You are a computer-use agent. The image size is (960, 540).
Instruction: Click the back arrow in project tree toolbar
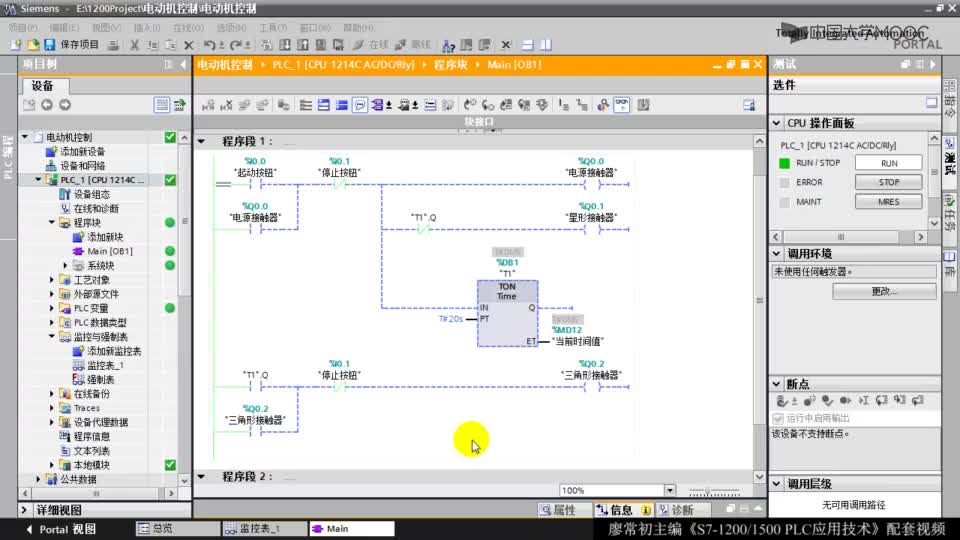click(x=47, y=105)
